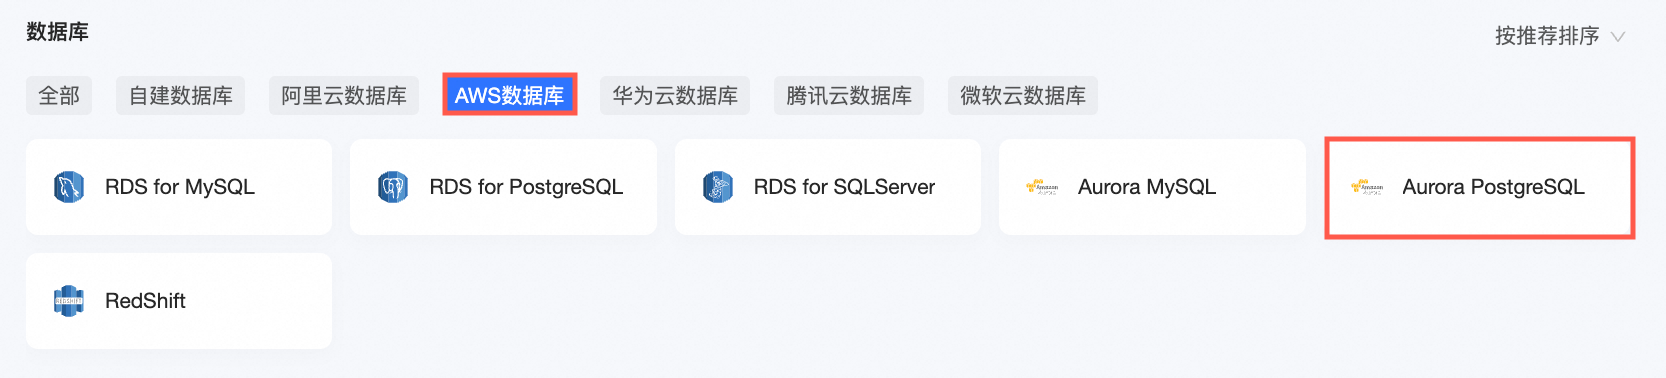Select the 微软云数据库 tab

pyautogui.click(x=1023, y=96)
